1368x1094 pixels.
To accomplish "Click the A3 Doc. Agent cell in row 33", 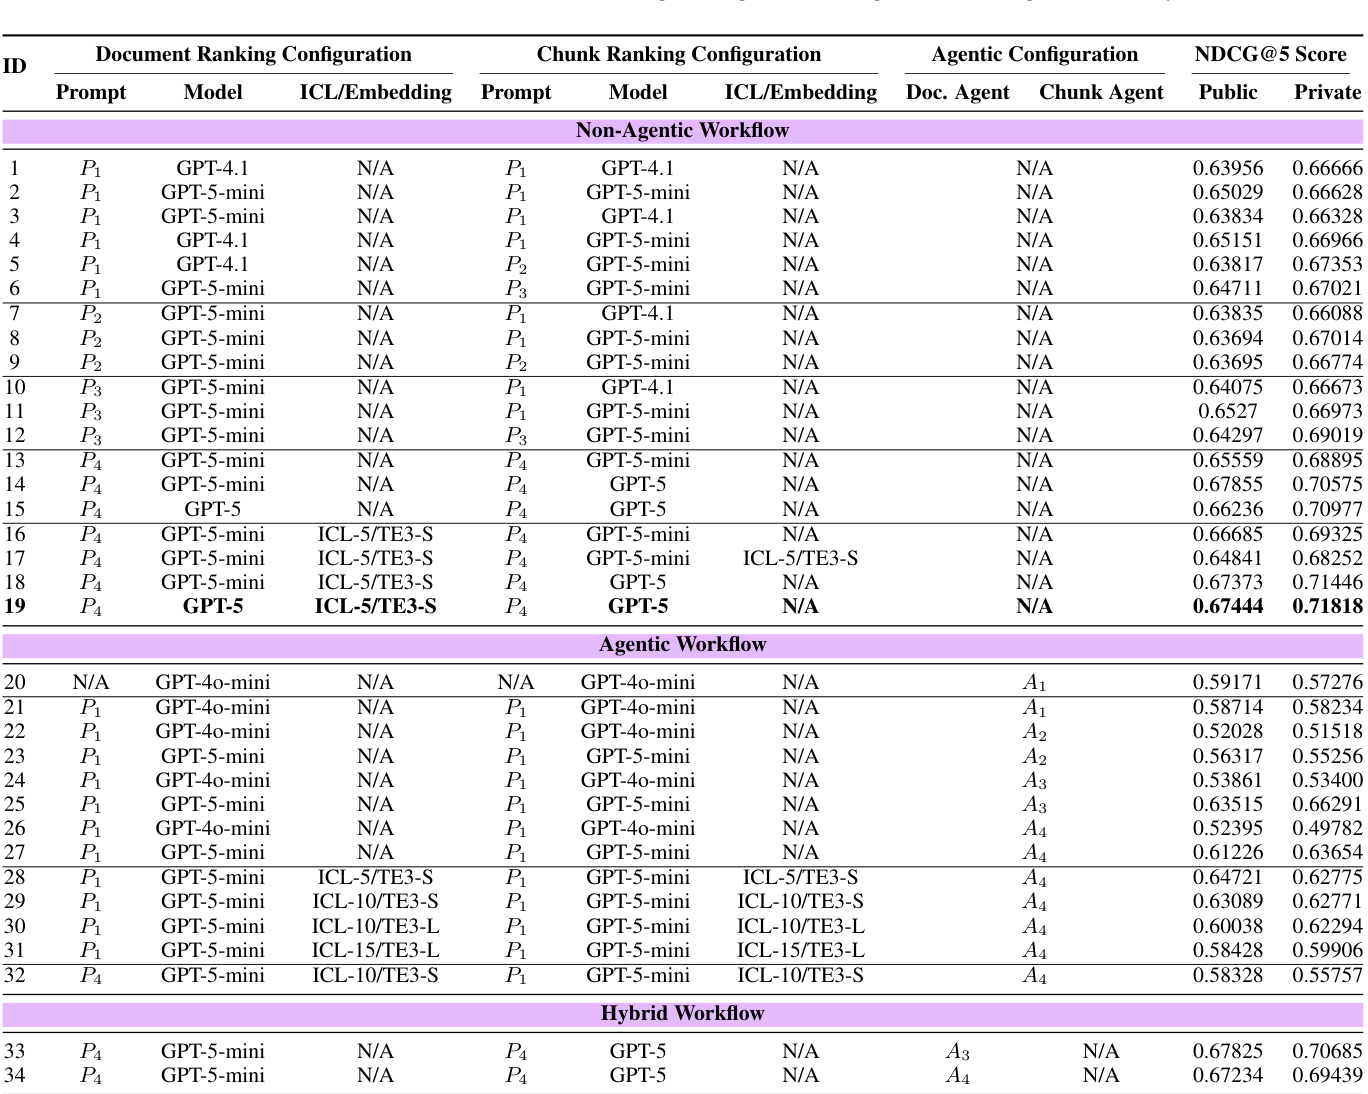I will pos(957,1052).
